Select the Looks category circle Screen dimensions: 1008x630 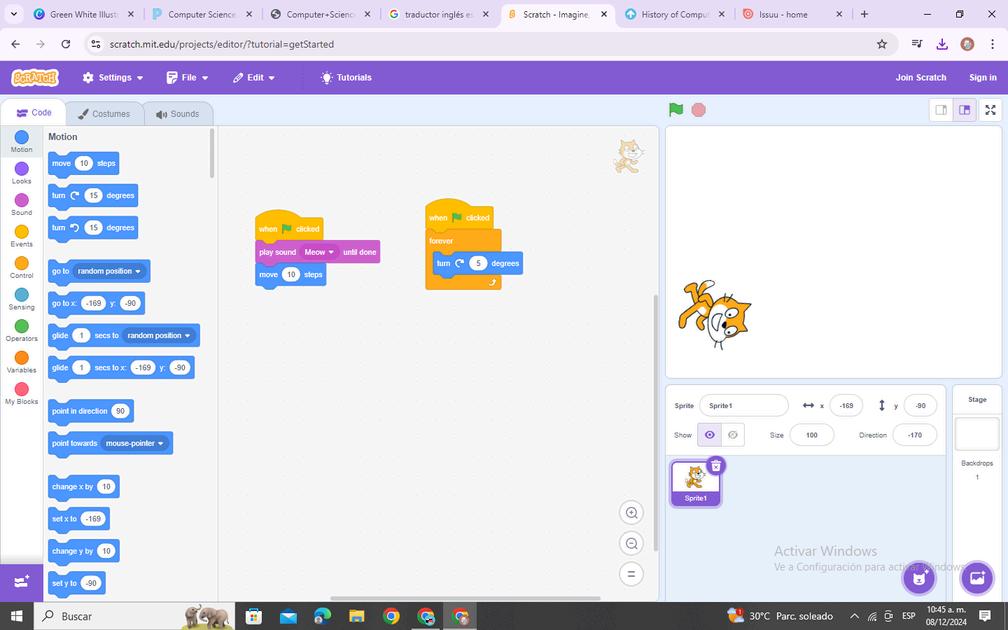[21, 168]
